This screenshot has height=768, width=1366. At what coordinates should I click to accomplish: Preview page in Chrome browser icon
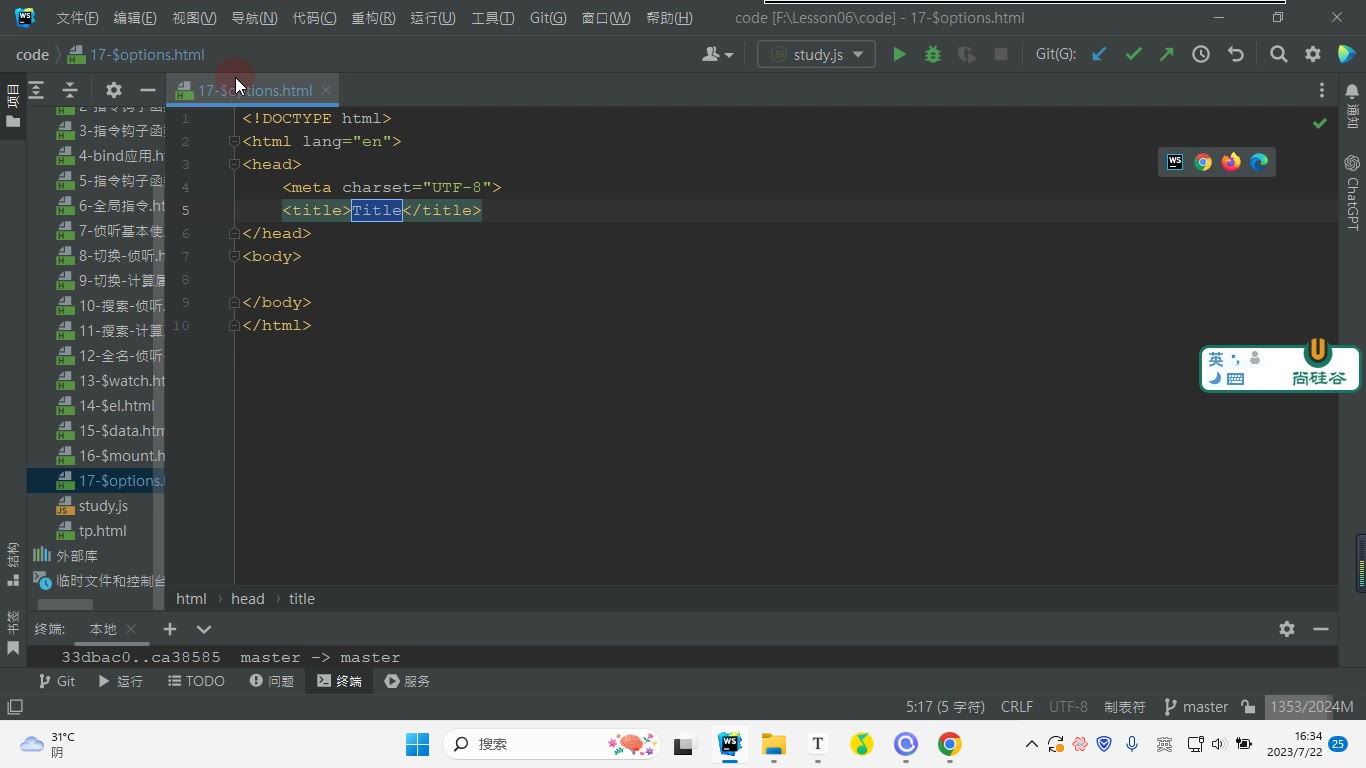tap(1203, 162)
